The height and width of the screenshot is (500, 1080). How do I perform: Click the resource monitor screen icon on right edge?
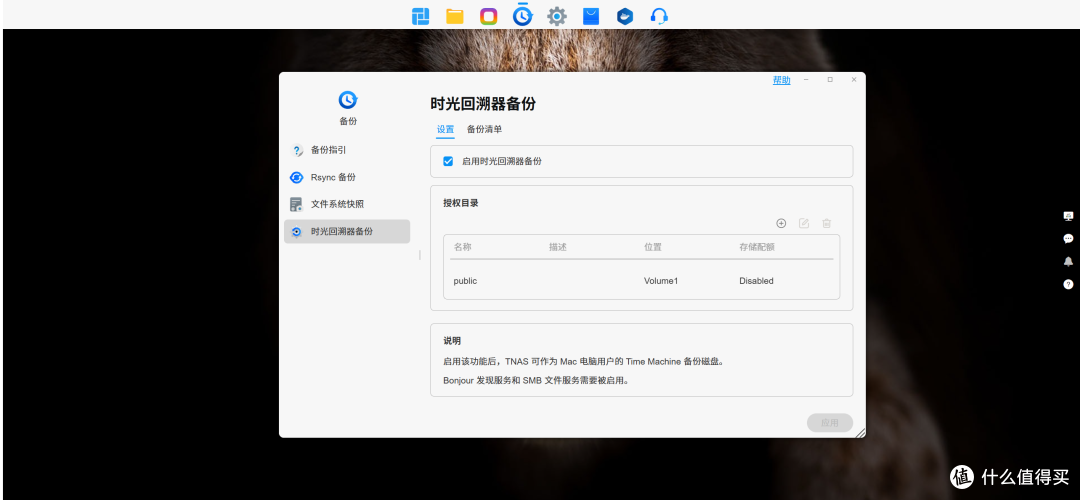pyautogui.click(x=1068, y=216)
